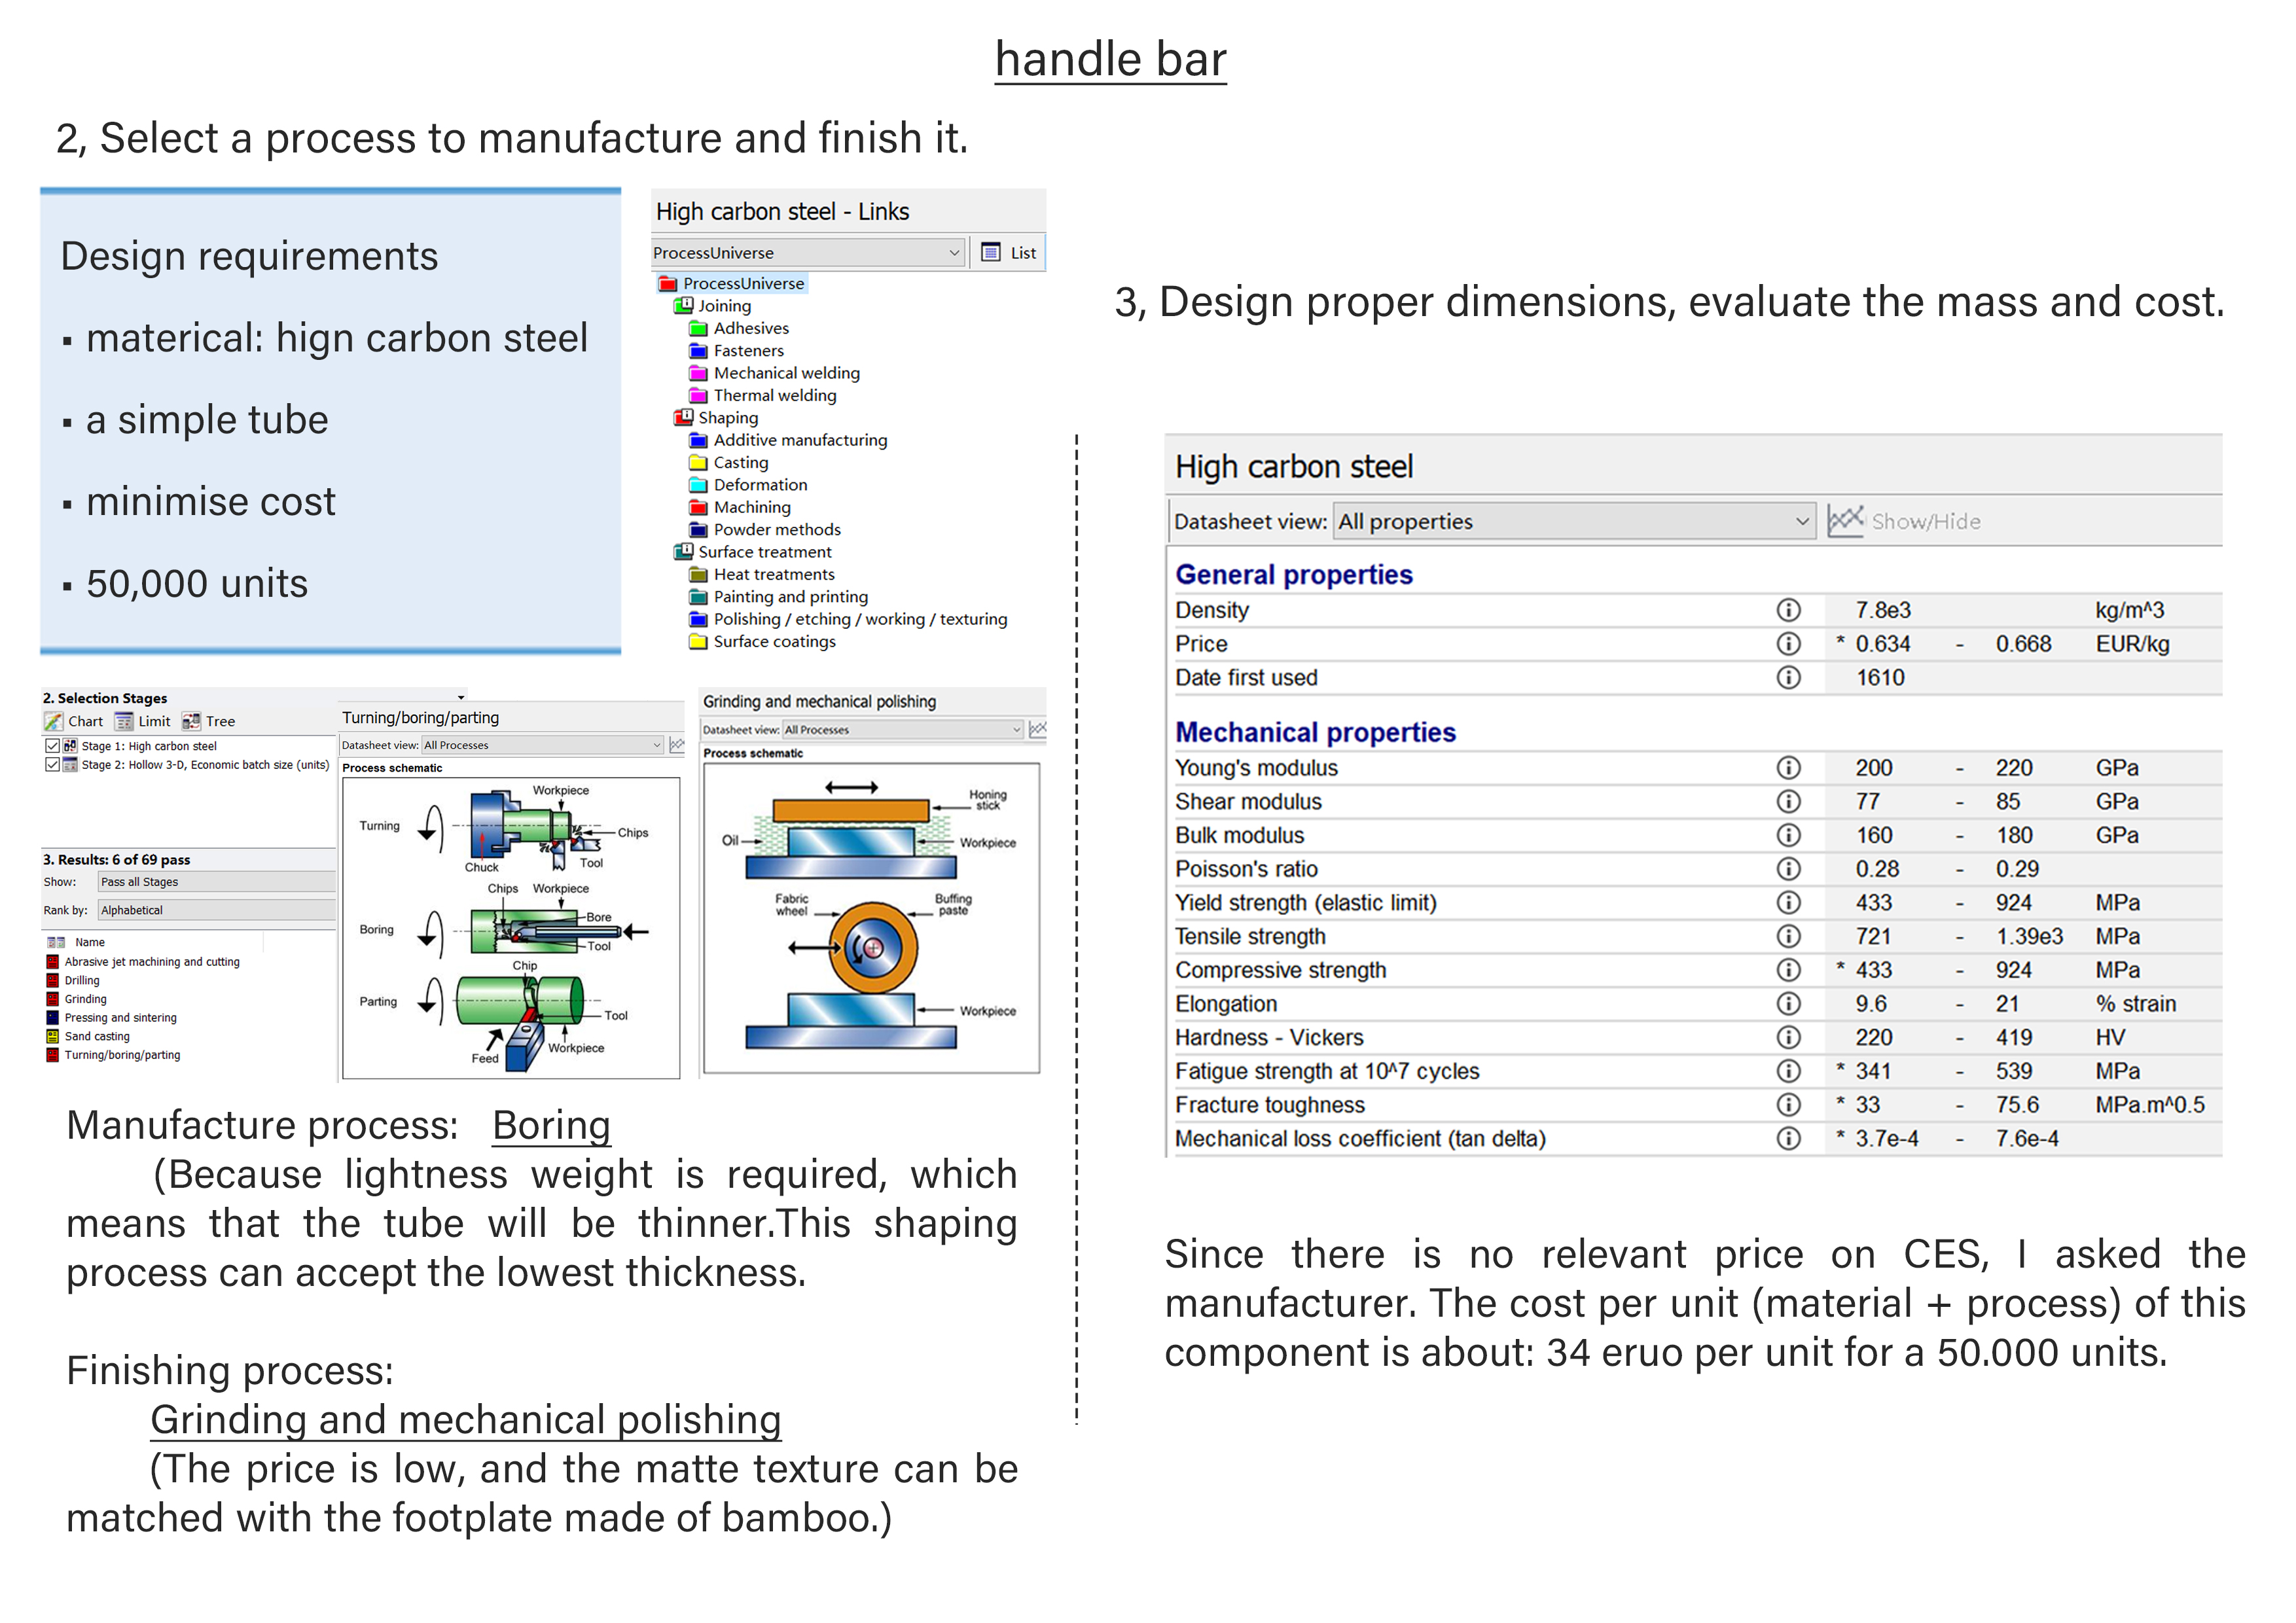Open the Pressing and sintering result
The width and height of the screenshot is (2296, 1623).
120,1018
